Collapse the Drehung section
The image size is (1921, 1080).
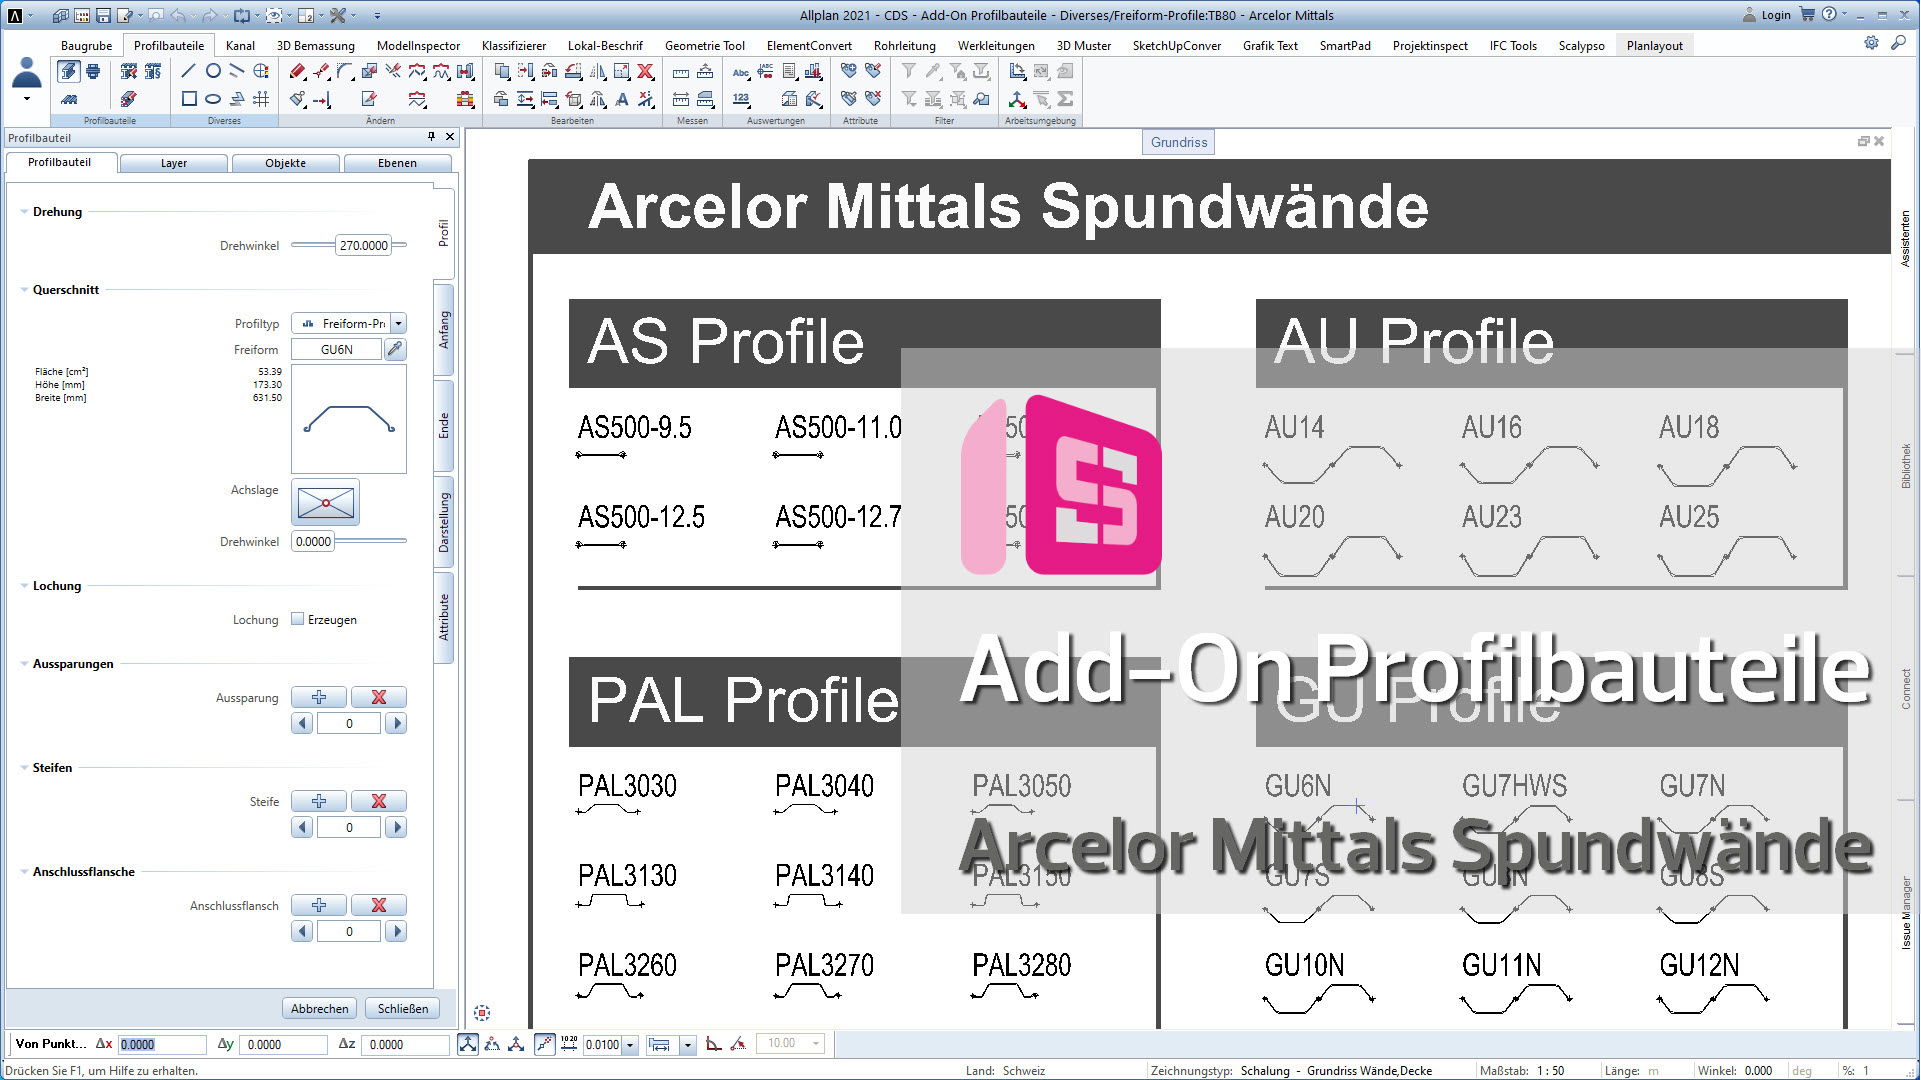tap(22, 212)
